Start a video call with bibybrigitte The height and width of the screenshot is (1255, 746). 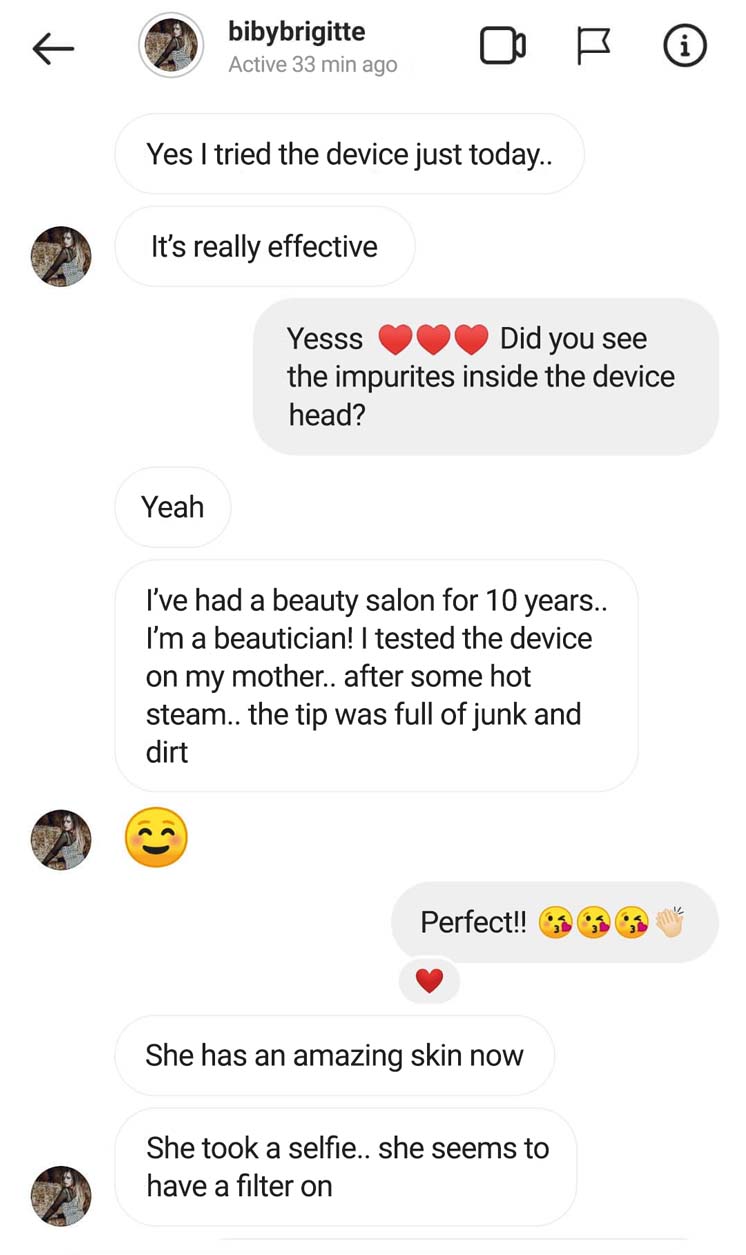503,46
